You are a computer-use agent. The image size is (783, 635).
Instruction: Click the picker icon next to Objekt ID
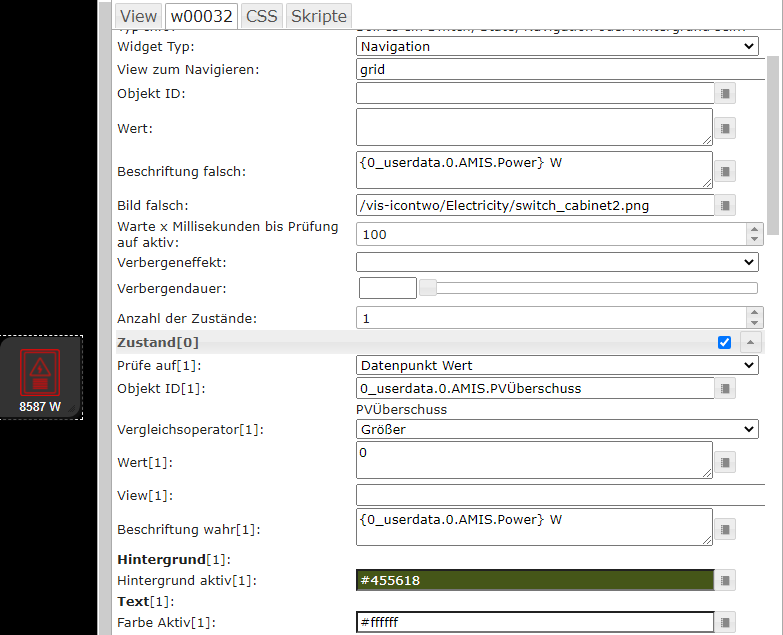(x=726, y=93)
